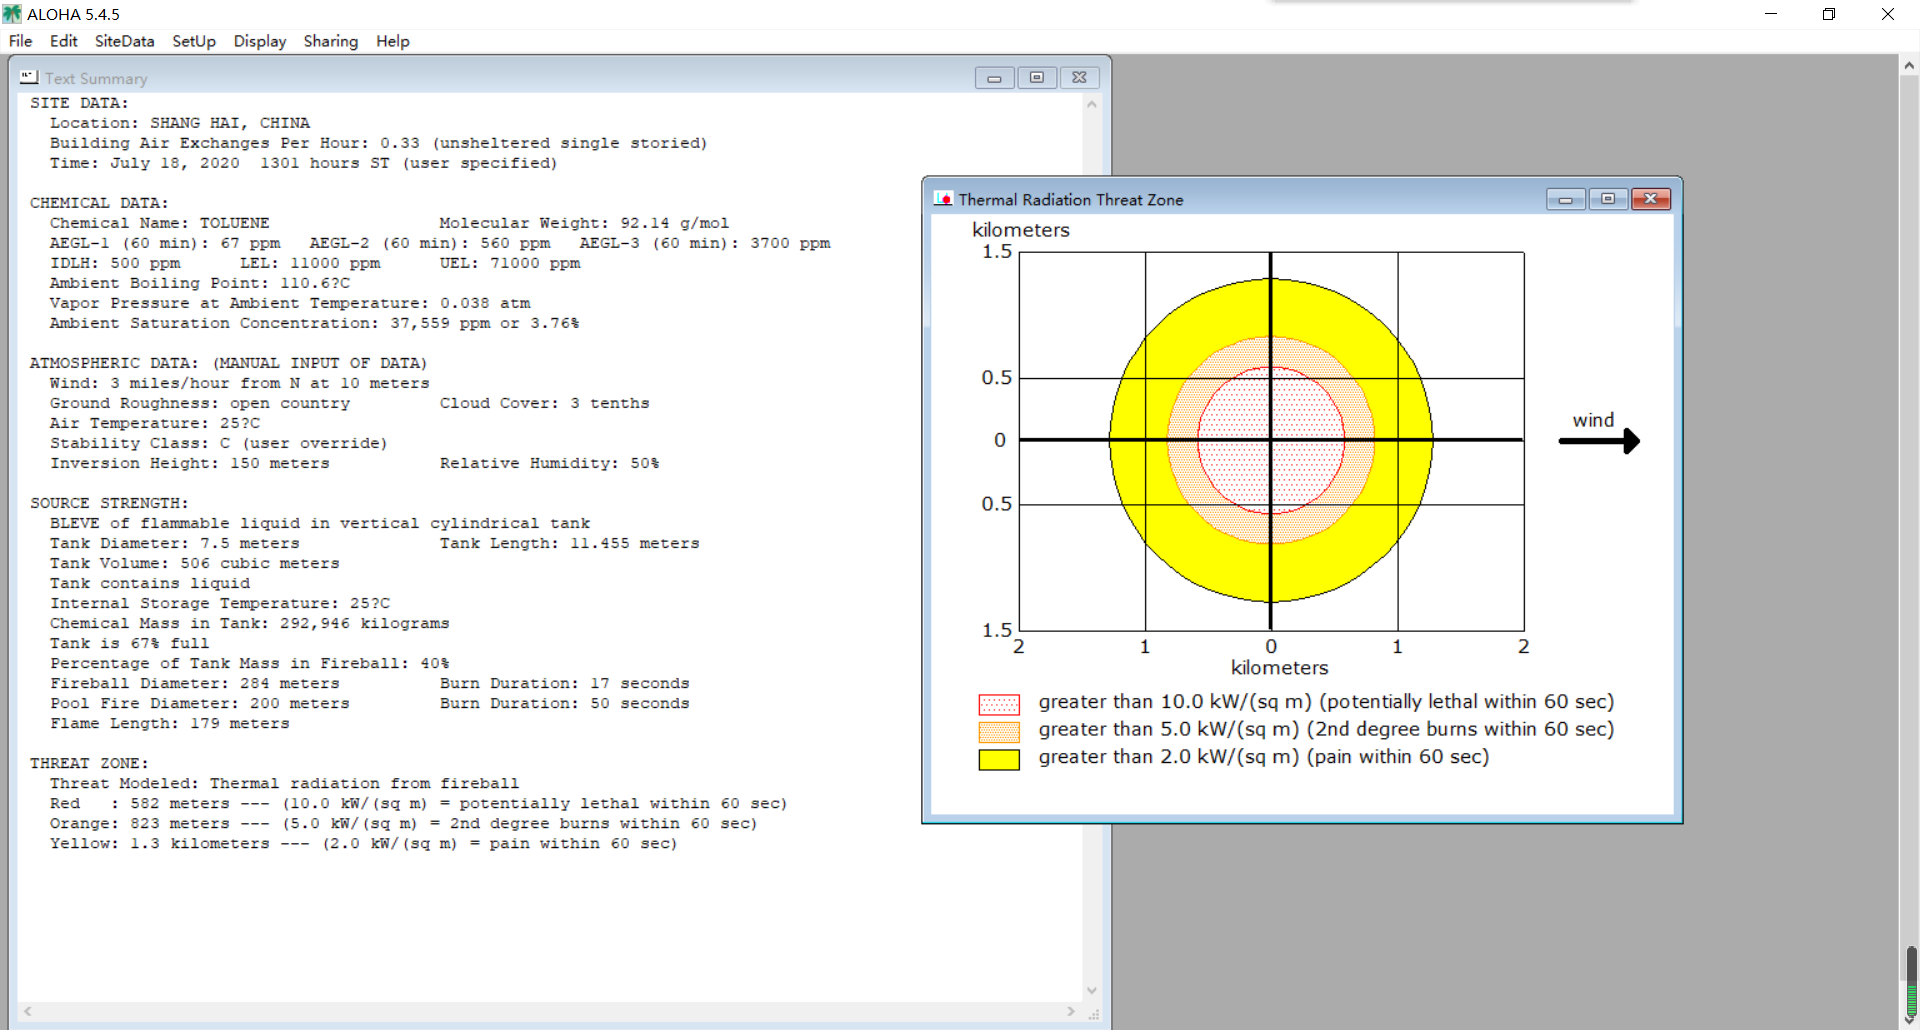Click the main window scroll up arrow

pyautogui.click(x=1909, y=65)
